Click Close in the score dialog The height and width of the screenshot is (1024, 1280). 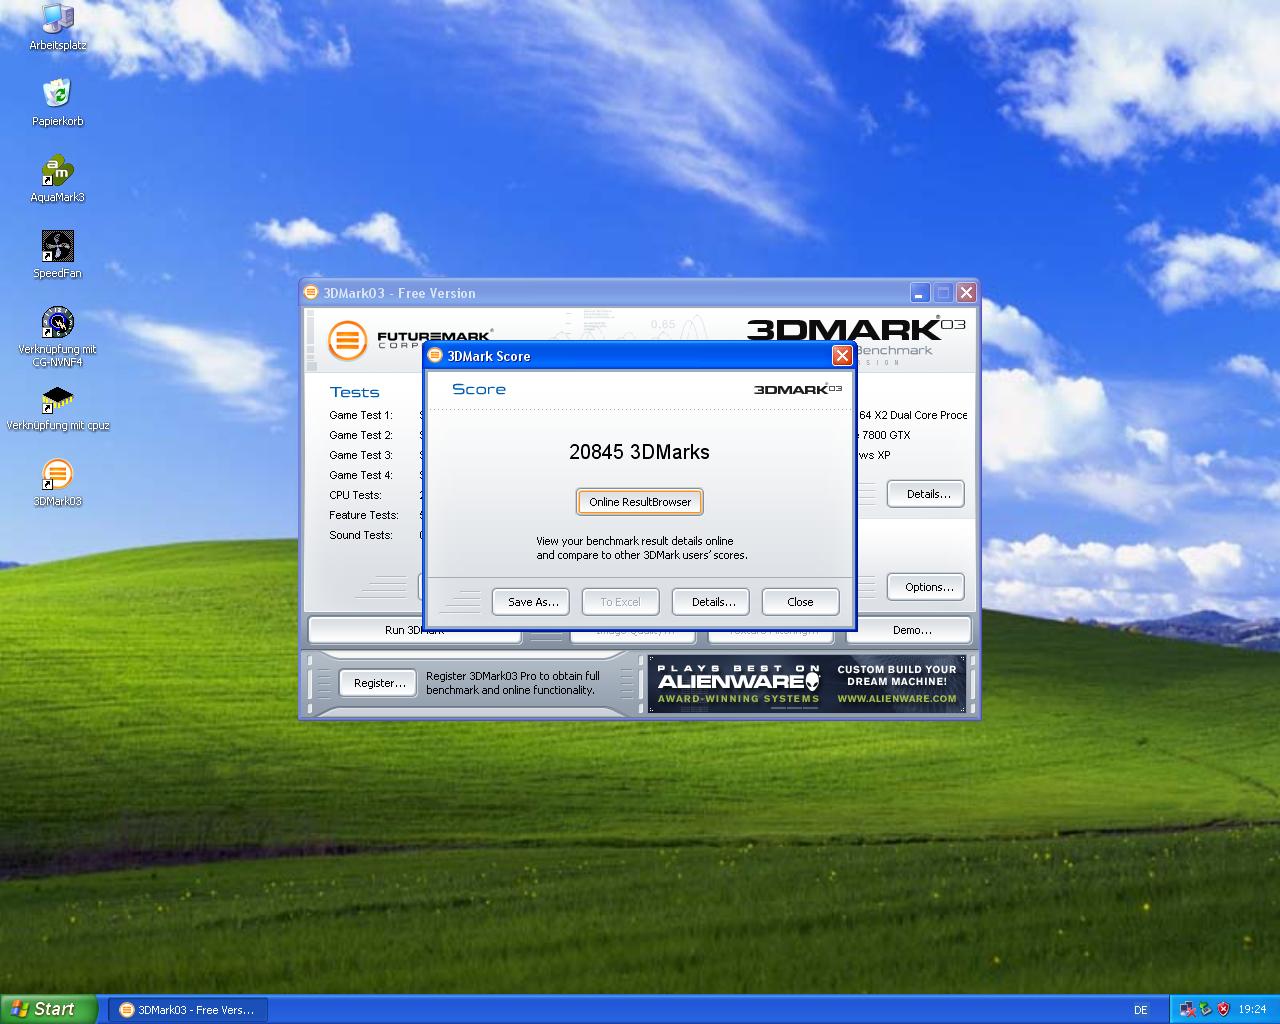[800, 602]
